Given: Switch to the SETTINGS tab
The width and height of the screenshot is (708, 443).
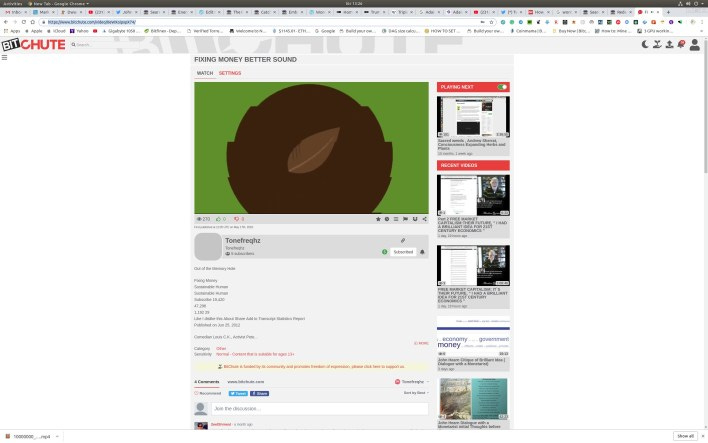Looking at the screenshot, I should point(230,73).
